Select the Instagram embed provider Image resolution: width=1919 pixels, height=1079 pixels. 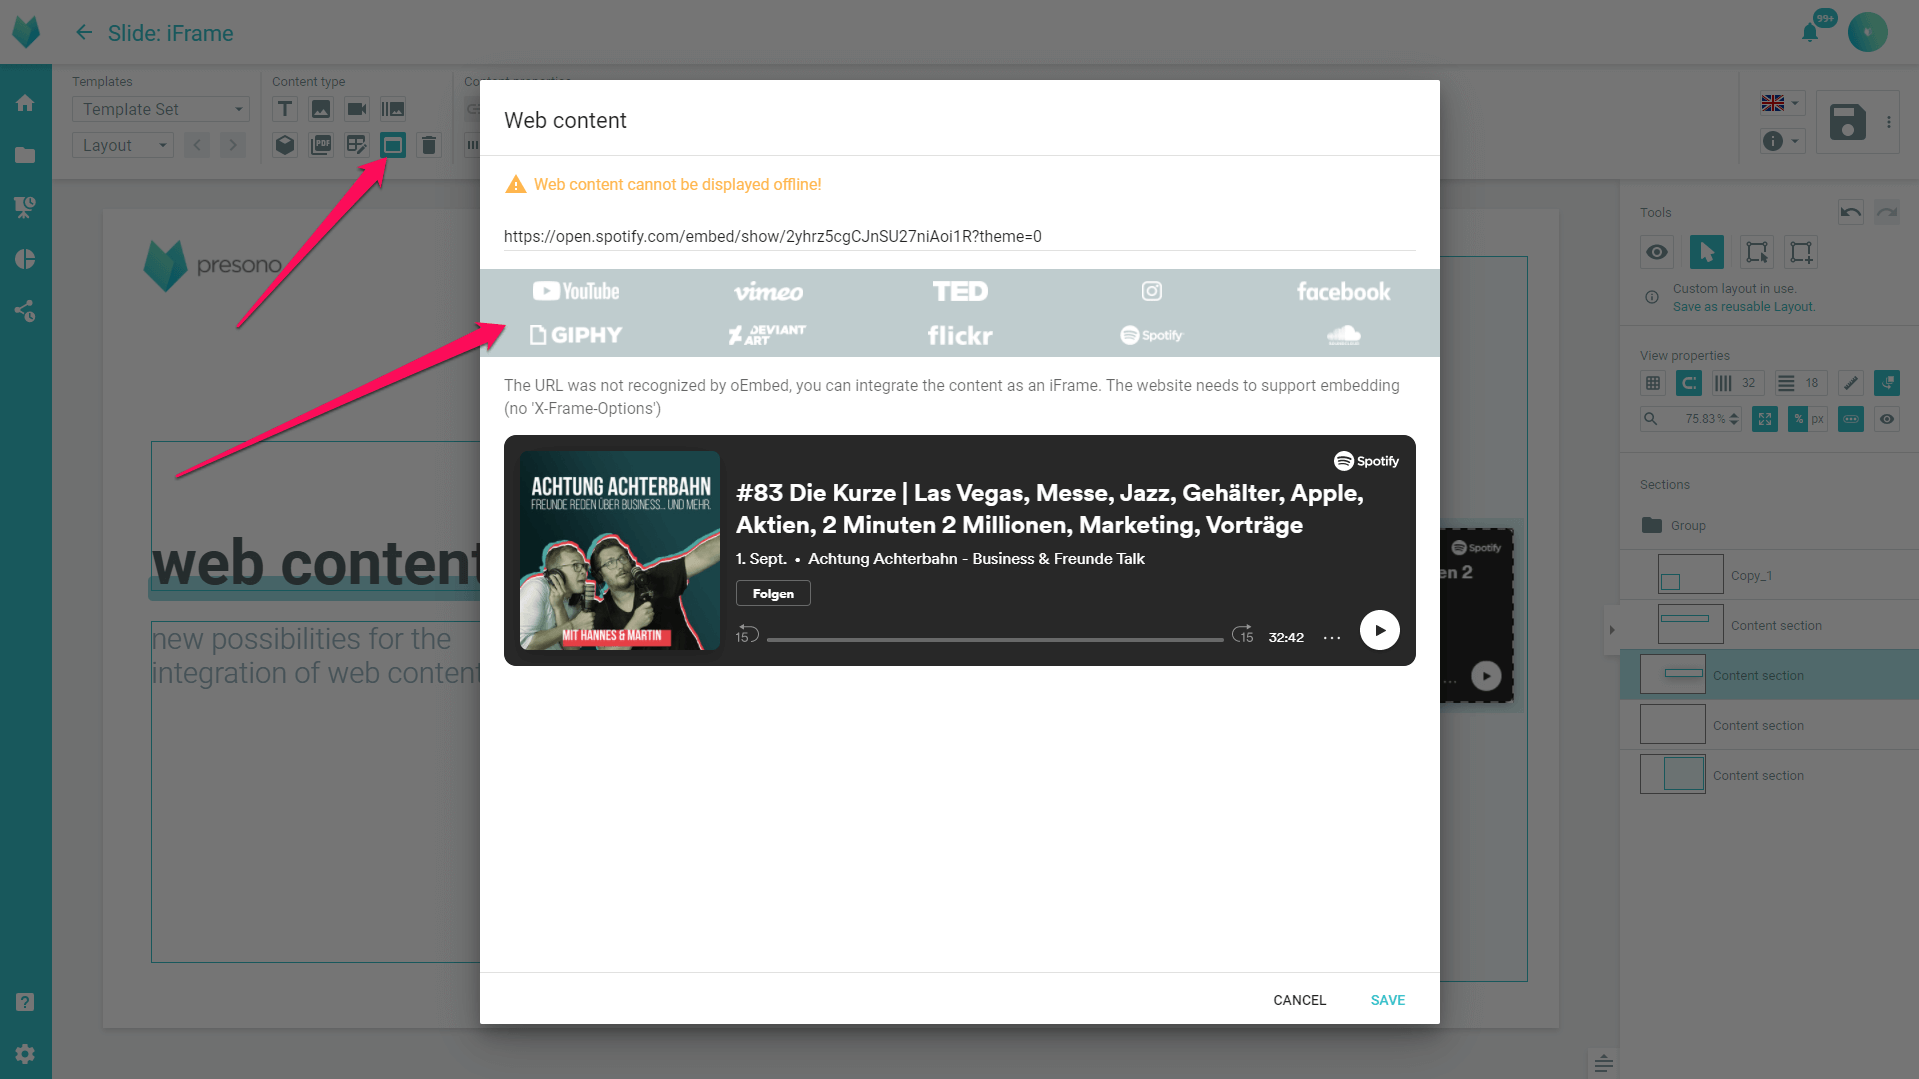click(x=1152, y=291)
